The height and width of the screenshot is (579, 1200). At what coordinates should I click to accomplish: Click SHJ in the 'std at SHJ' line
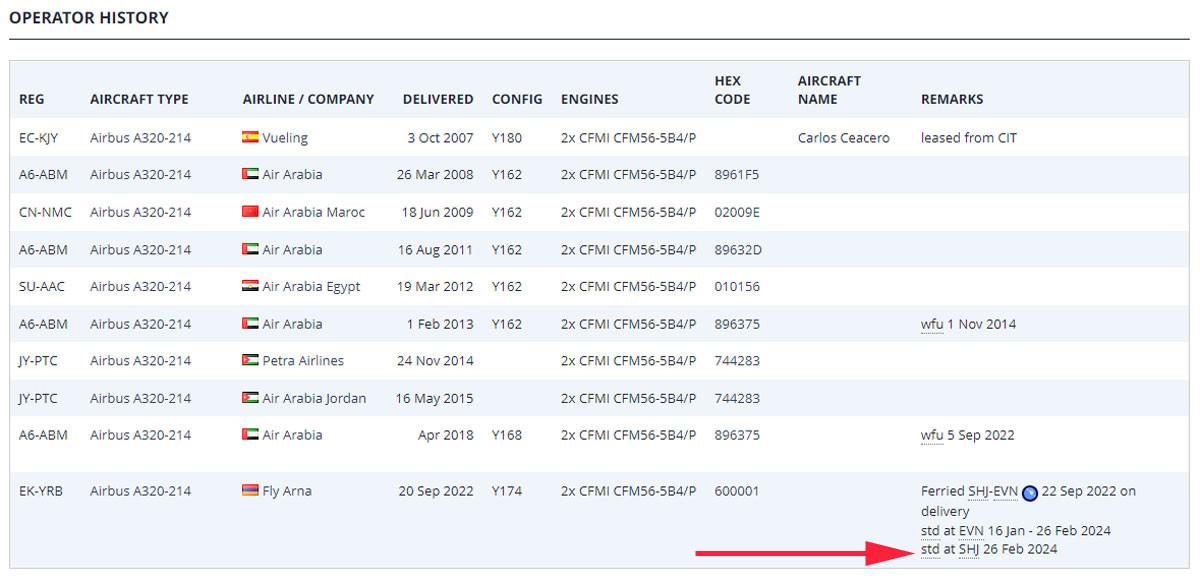[969, 549]
